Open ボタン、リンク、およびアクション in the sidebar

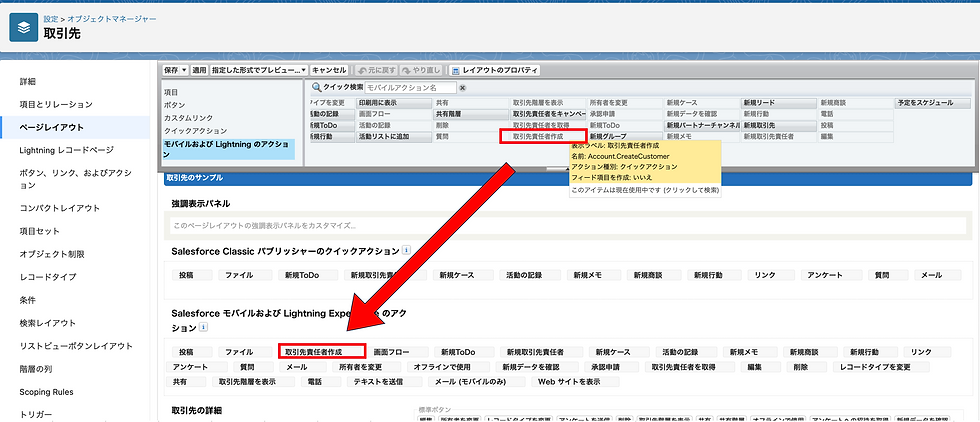click(x=75, y=179)
